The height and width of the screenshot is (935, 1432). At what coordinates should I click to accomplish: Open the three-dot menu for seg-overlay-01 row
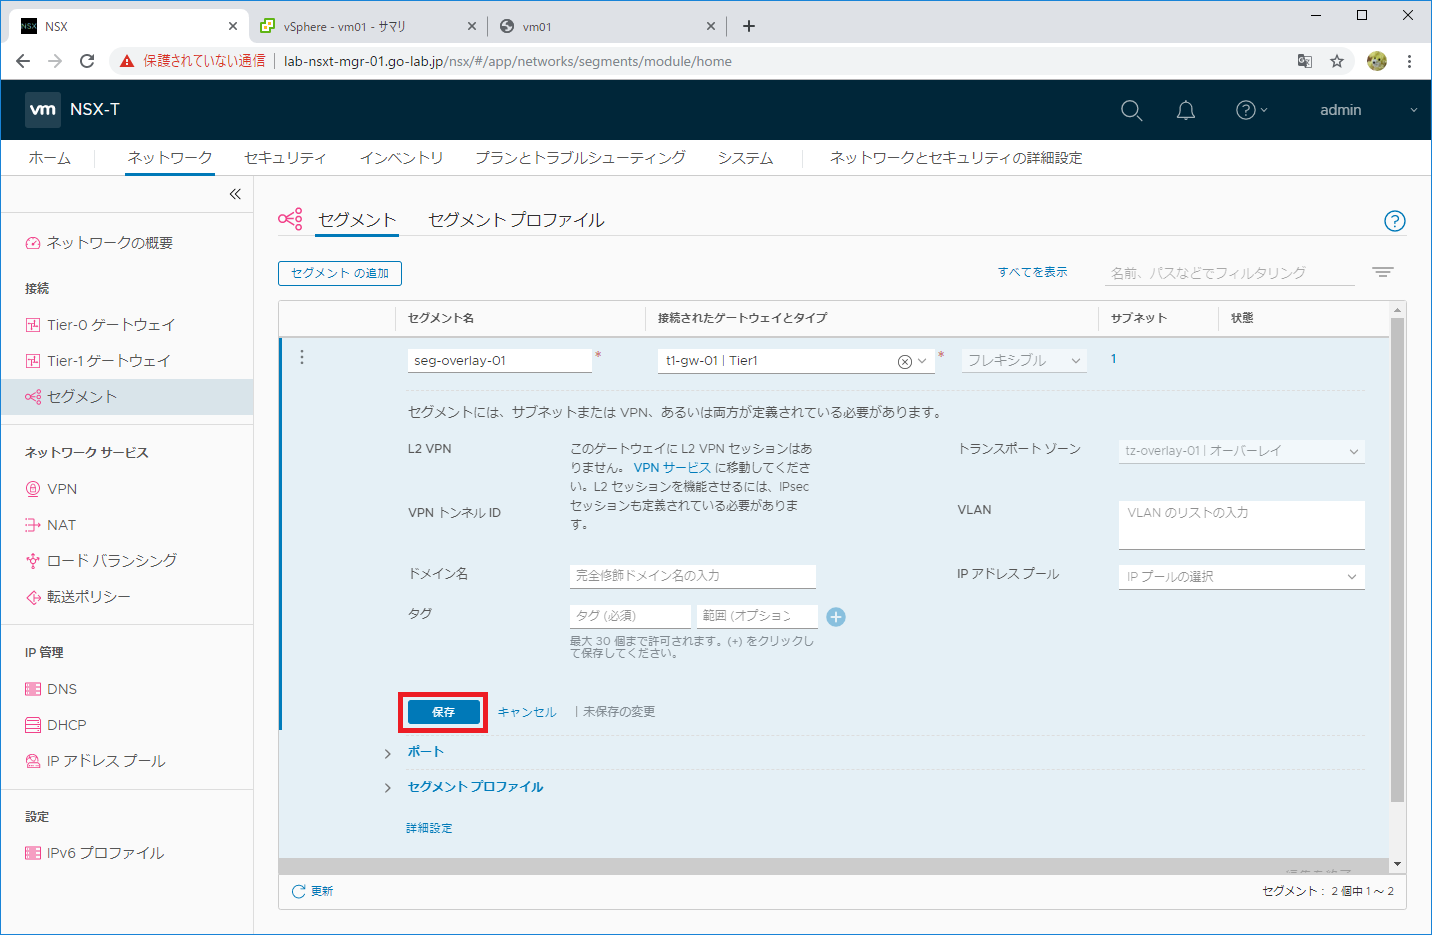point(302,357)
